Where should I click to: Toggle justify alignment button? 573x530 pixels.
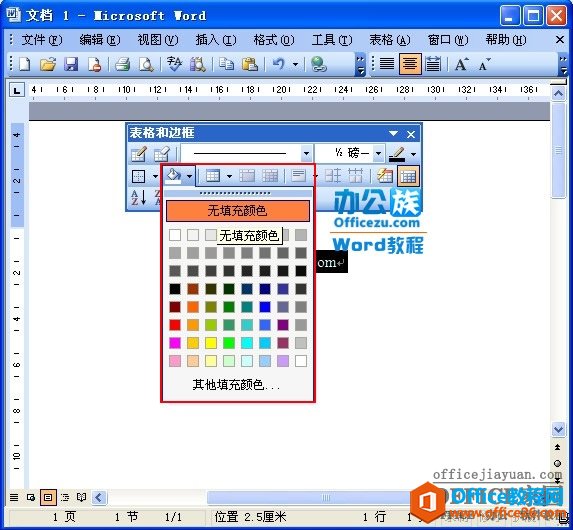[387, 64]
